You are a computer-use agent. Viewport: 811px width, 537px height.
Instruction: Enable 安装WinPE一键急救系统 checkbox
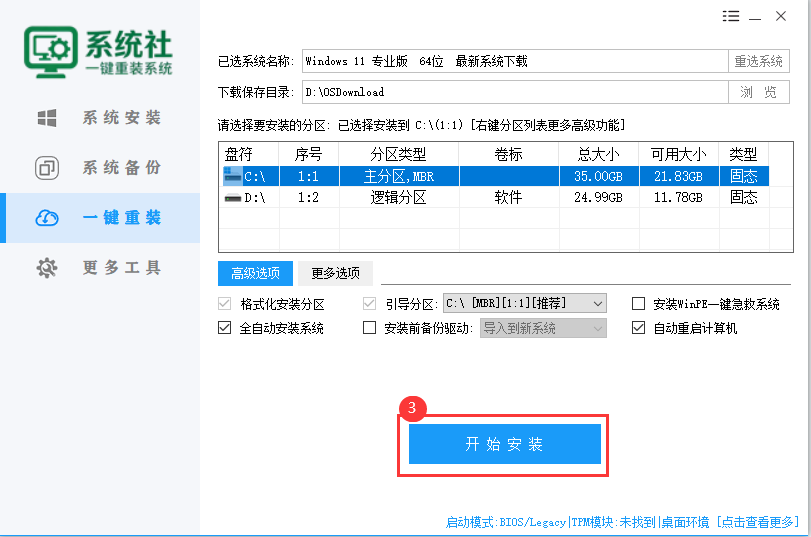point(639,304)
